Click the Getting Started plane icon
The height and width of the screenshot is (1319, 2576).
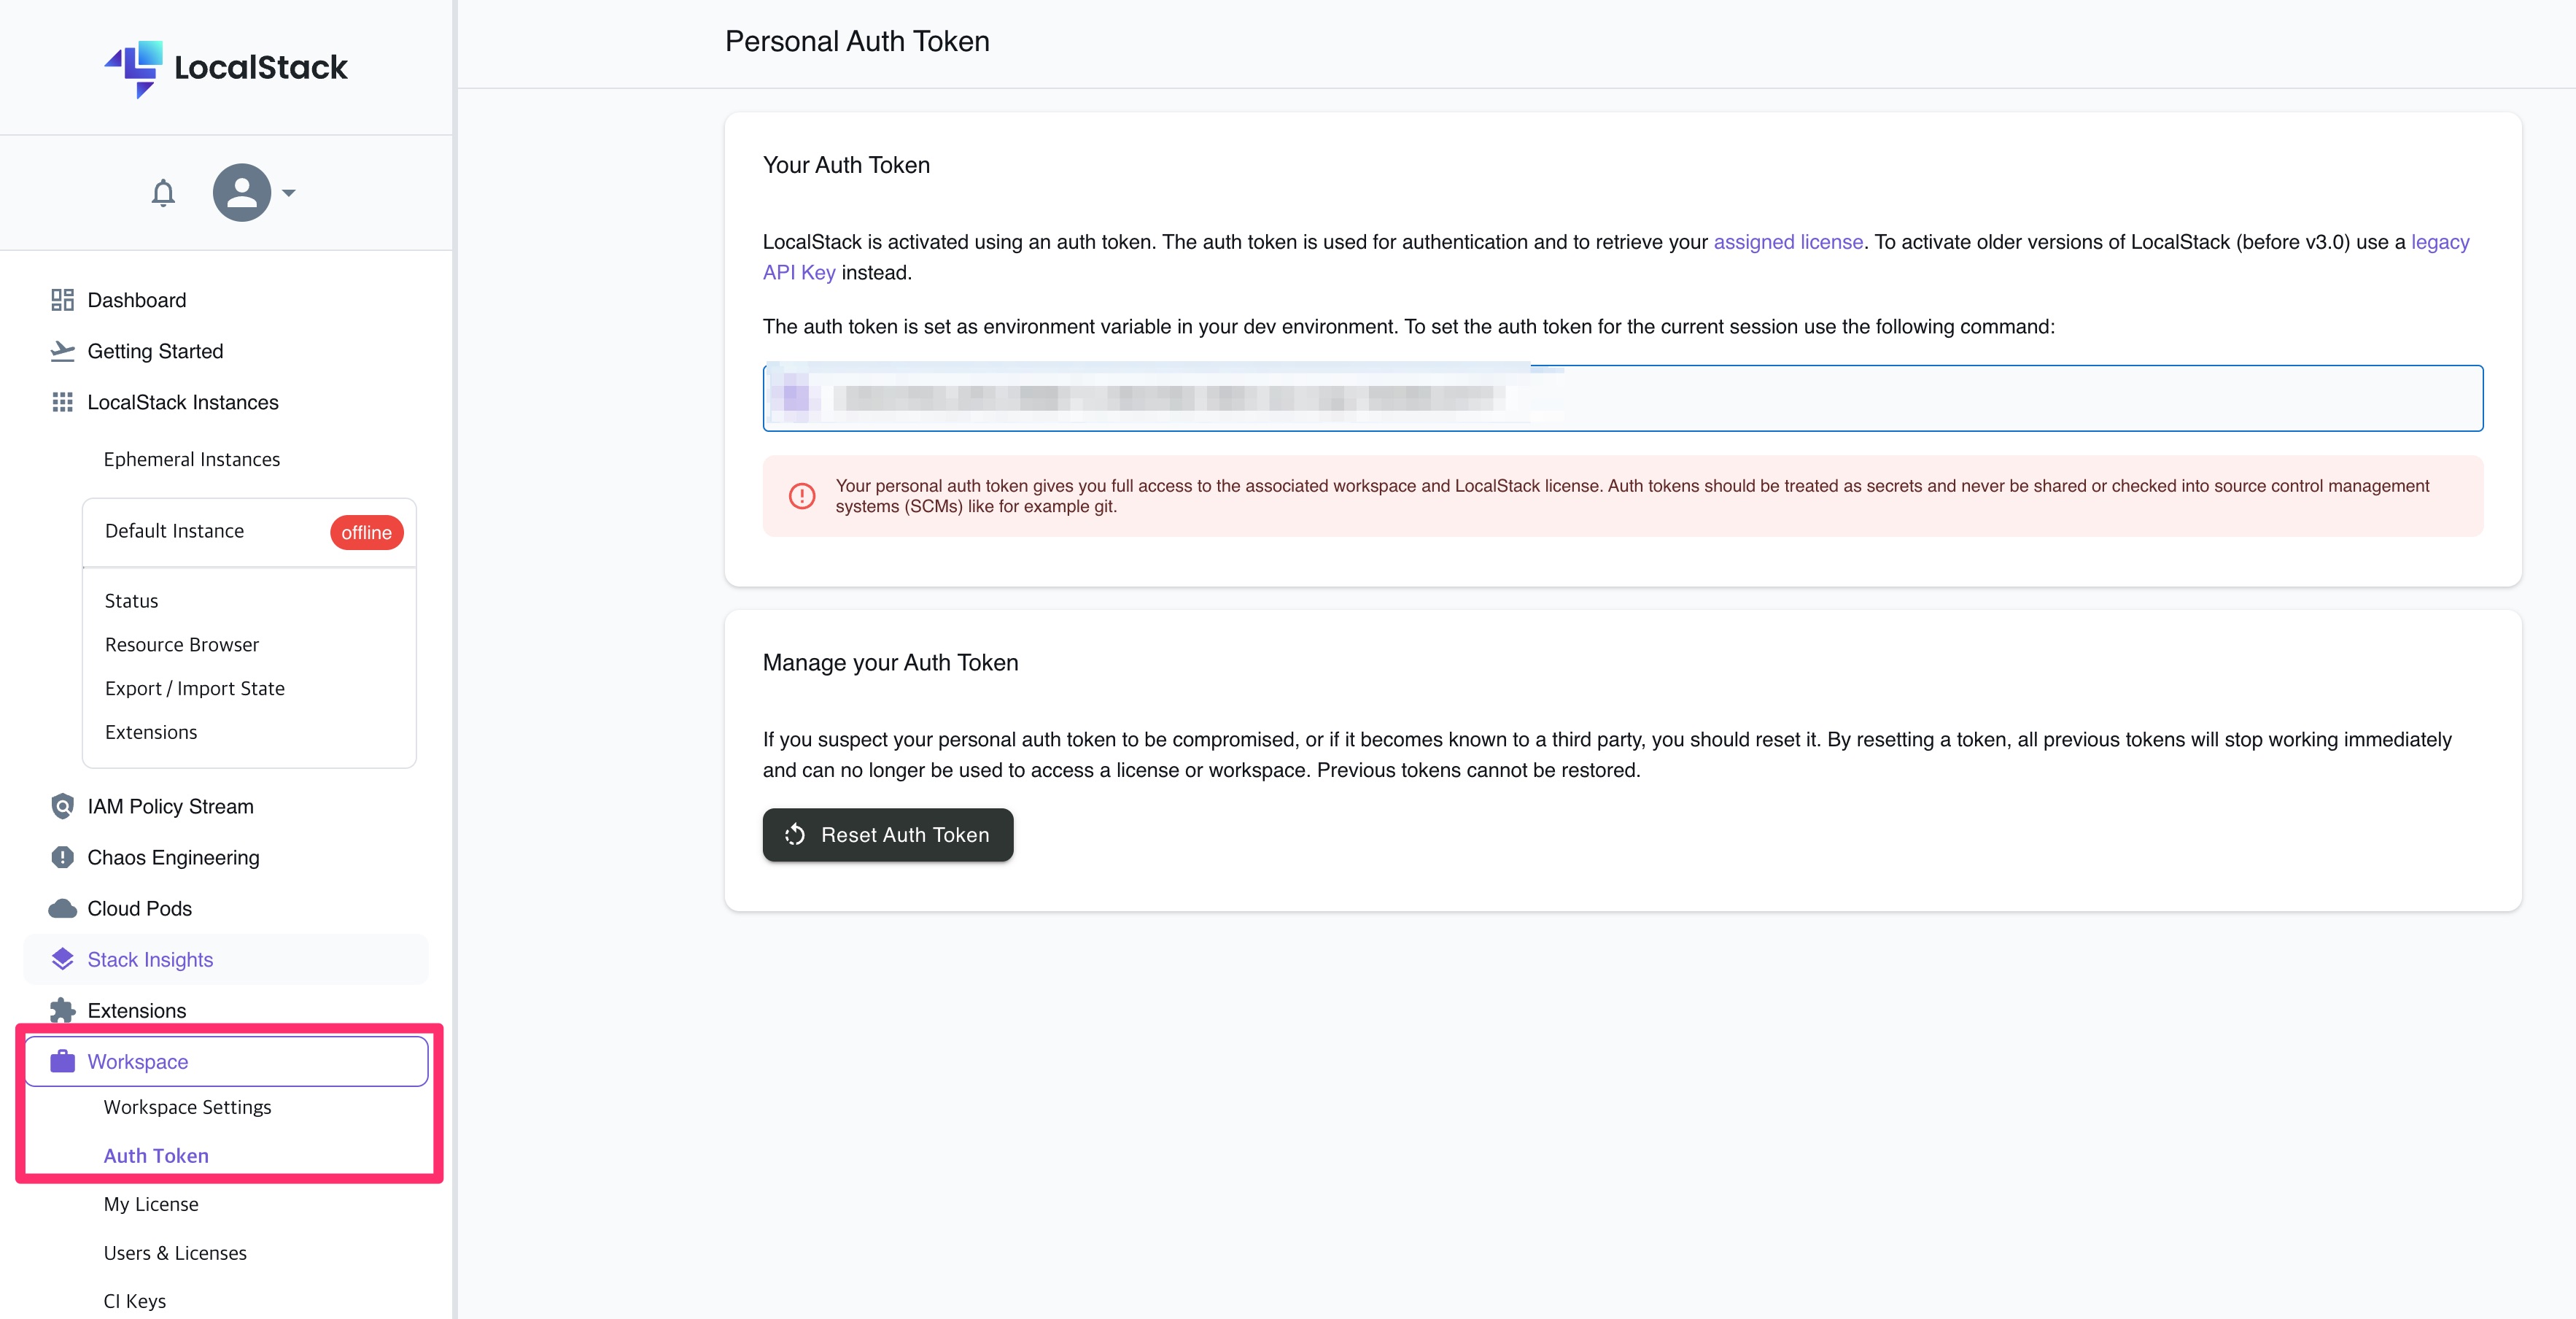click(x=62, y=351)
